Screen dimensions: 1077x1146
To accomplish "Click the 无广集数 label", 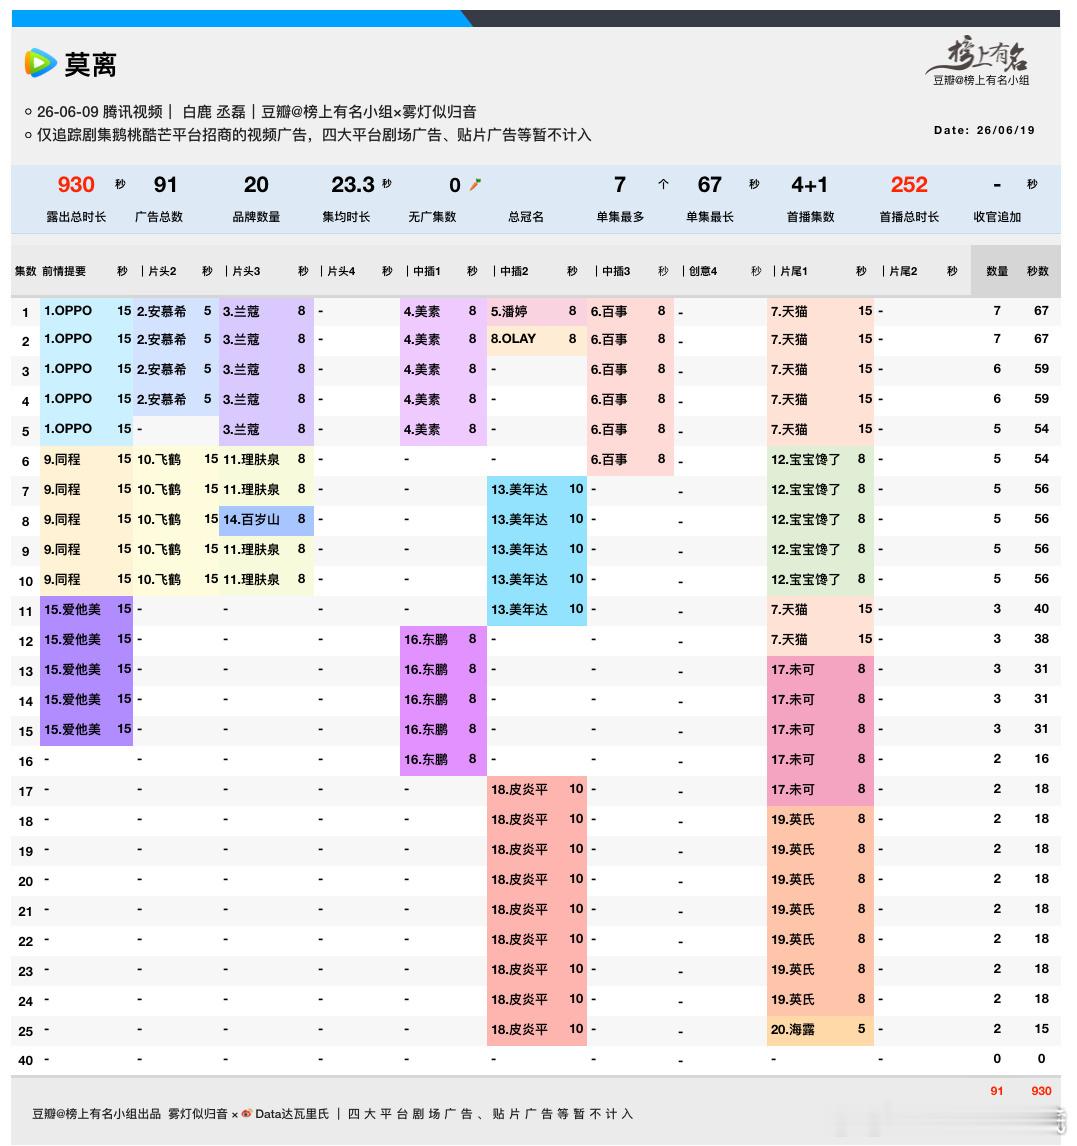I will pyautogui.click(x=432, y=217).
